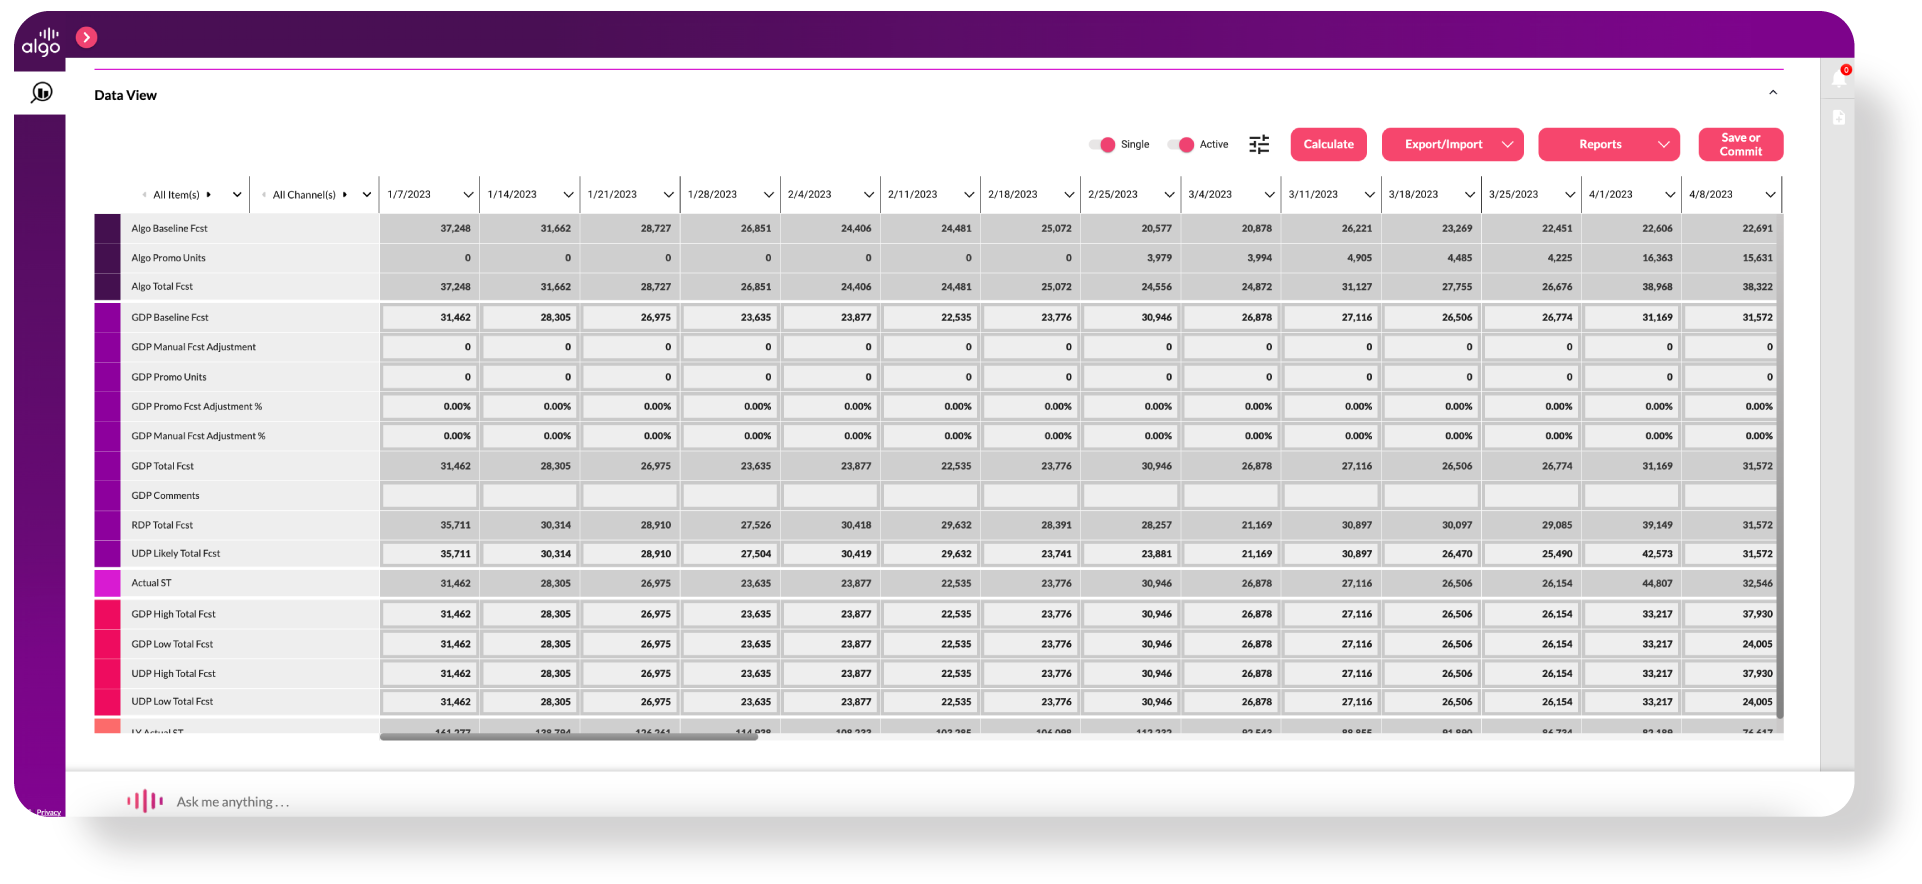
Task: Open the chat analytics sidebar icon
Action: click(x=41, y=93)
